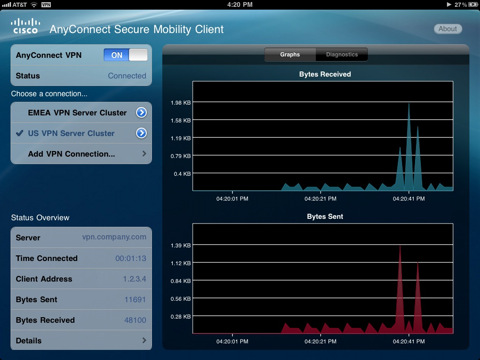Click the Bytes Received graph area
This screenshot has height=360, width=480.
323,136
